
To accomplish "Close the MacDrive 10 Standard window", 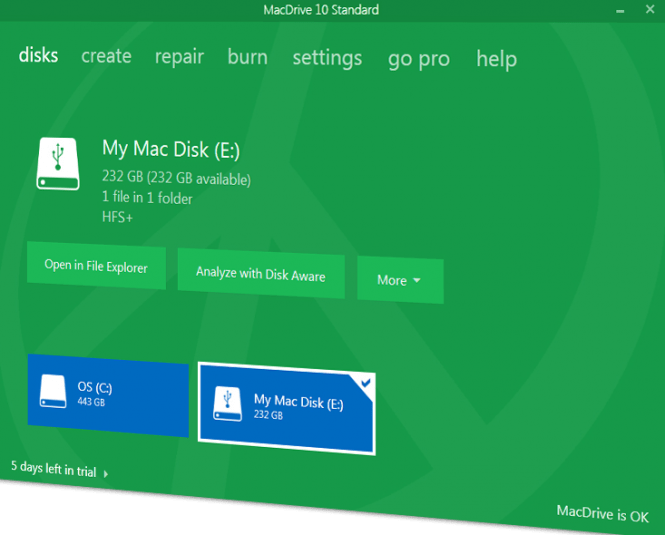I will tap(650, 9).
